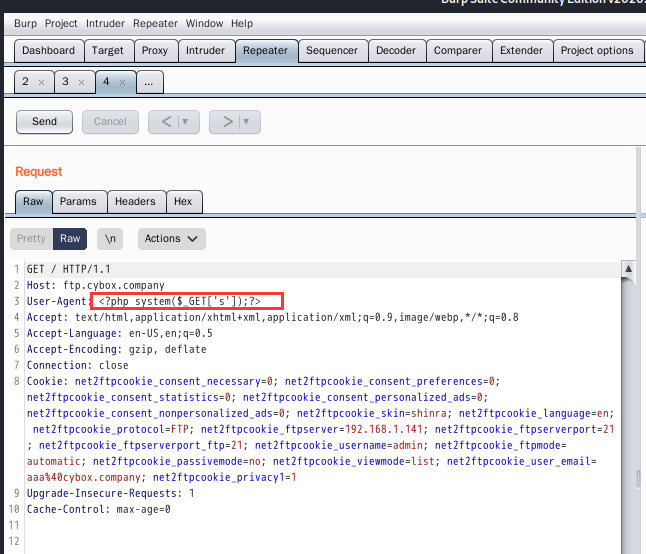This screenshot has width=646, height=554.
Task: Click the scrollbar up arrow in the request editor
Action: point(628,269)
